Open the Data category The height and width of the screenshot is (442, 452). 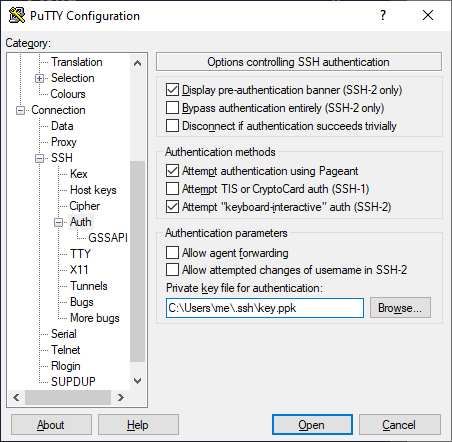(62, 126)
